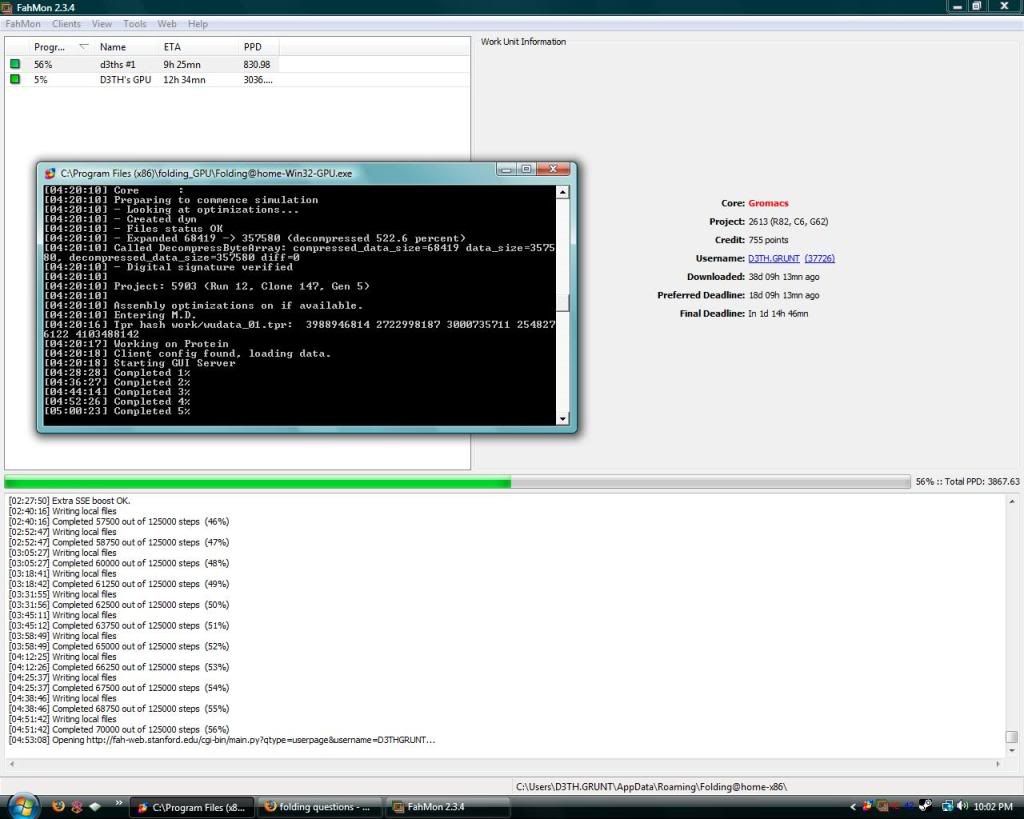Click the green status square for D3TH's GPU

point(15,79)
